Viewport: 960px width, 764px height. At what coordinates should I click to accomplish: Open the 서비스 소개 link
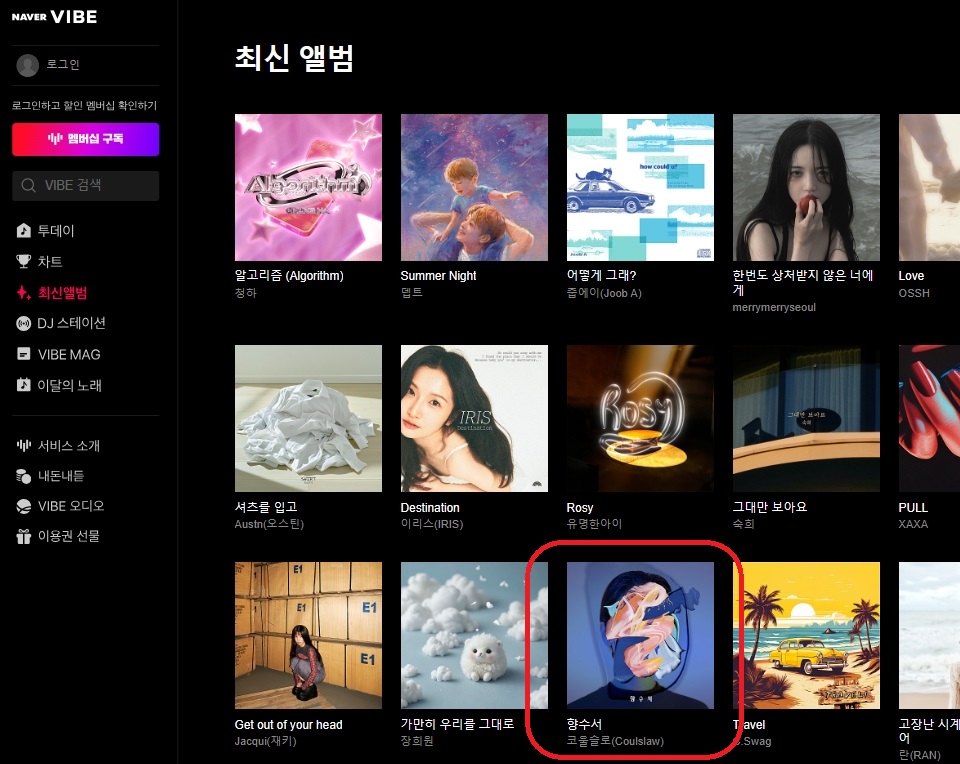click(x=69, y=445)
